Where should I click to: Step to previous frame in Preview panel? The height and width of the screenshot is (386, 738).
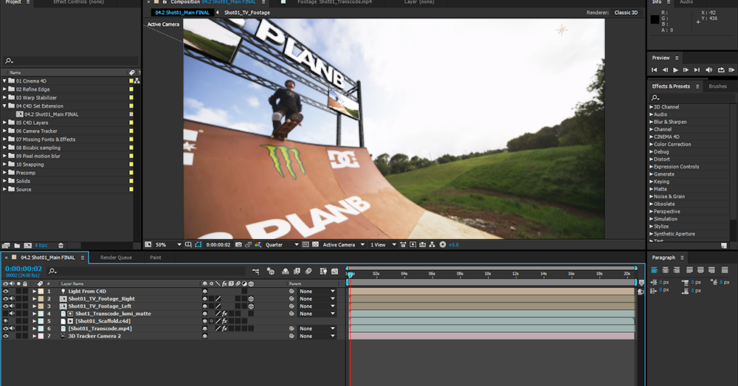[x=665, y=70]
